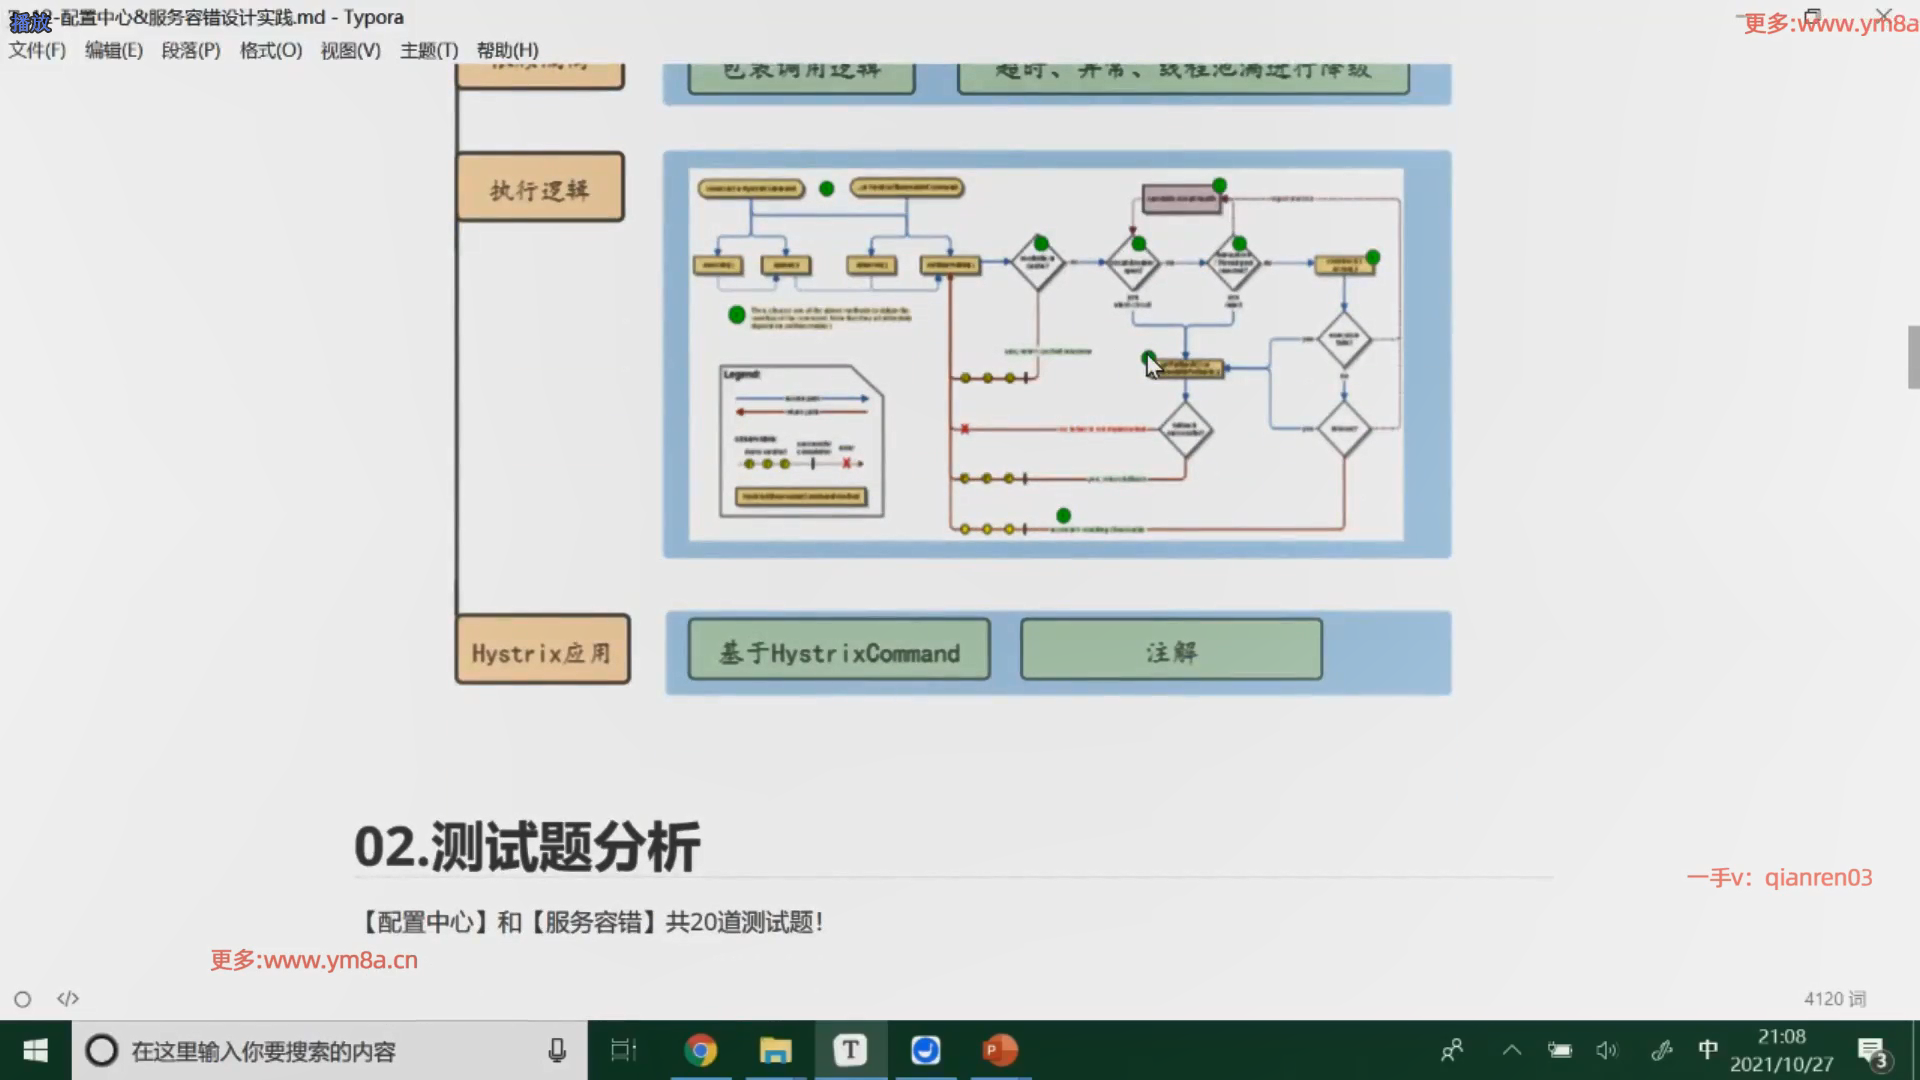1920x1080 pixels.
Task: Toggle the sidebar circle icon
Action: (x=22, y=999)
